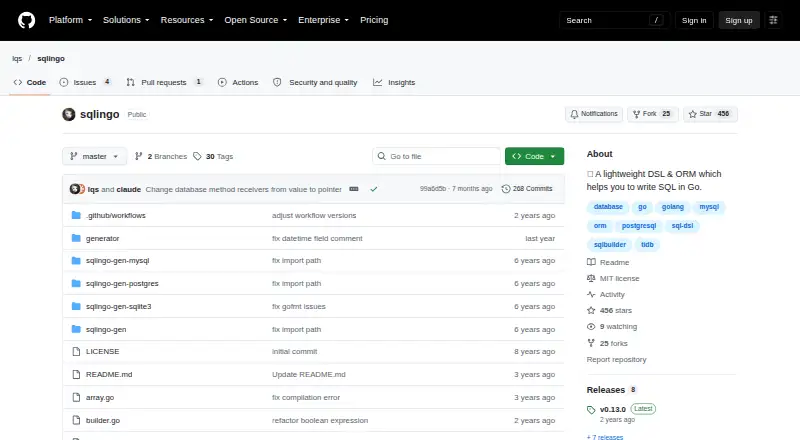The image size is (800, 440).
Task: Click the database topic tag
Action: [608, 207]
